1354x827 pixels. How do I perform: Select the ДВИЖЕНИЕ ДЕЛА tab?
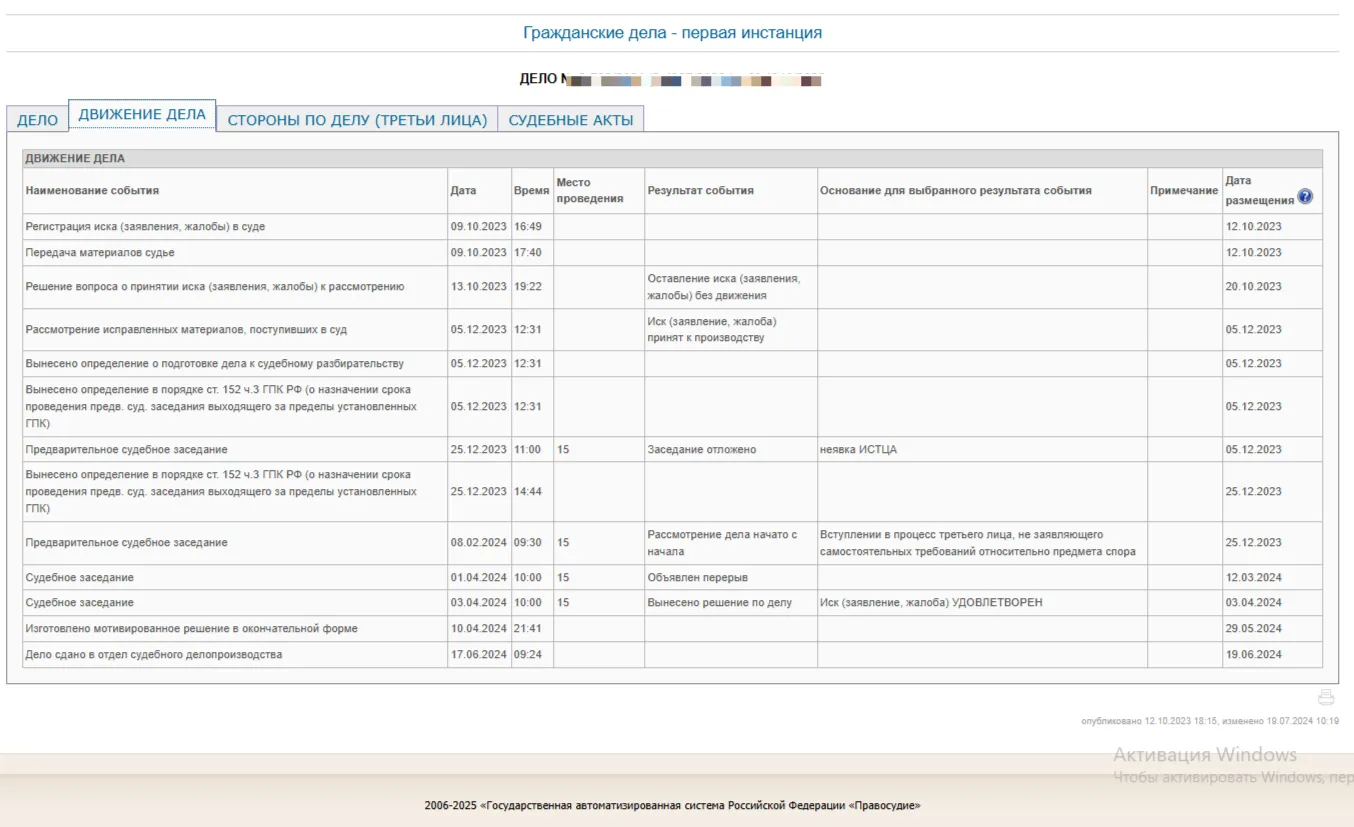click(142, 115)
